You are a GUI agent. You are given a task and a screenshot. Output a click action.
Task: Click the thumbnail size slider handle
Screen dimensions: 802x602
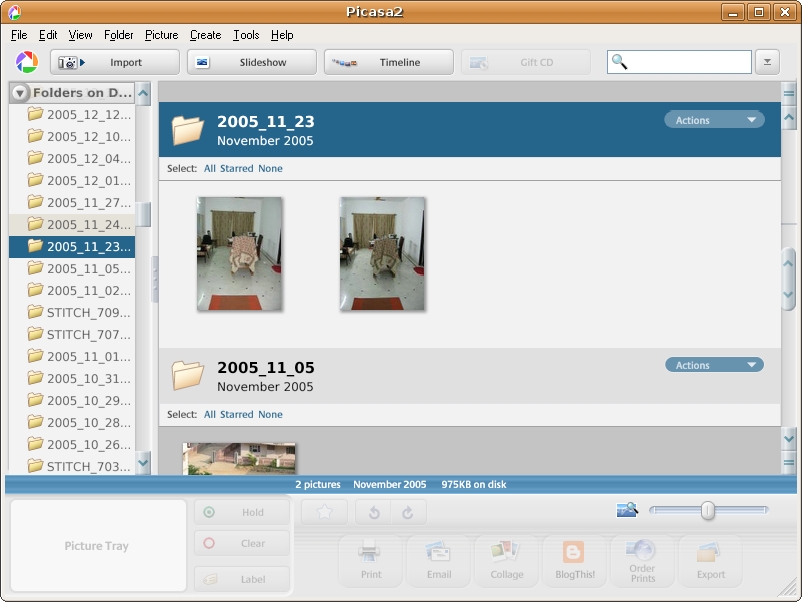(x=708, y=510)
